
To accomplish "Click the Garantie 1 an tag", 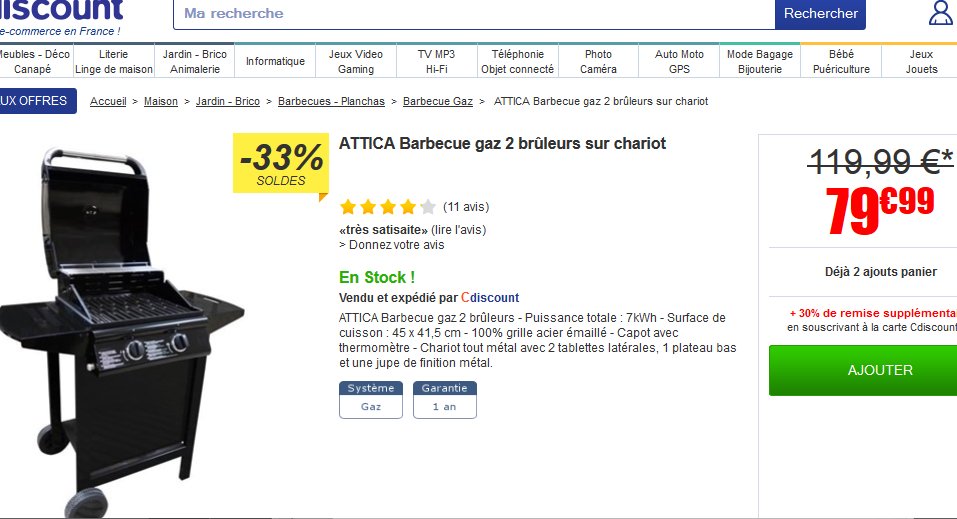I will click(x=444, y=399).
